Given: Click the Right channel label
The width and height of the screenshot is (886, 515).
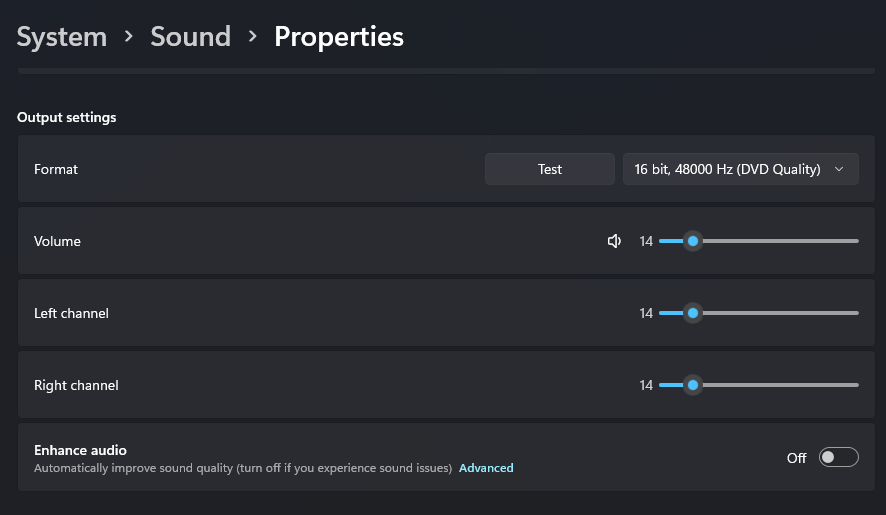Looking at the screenshot, I should (76, 386).
